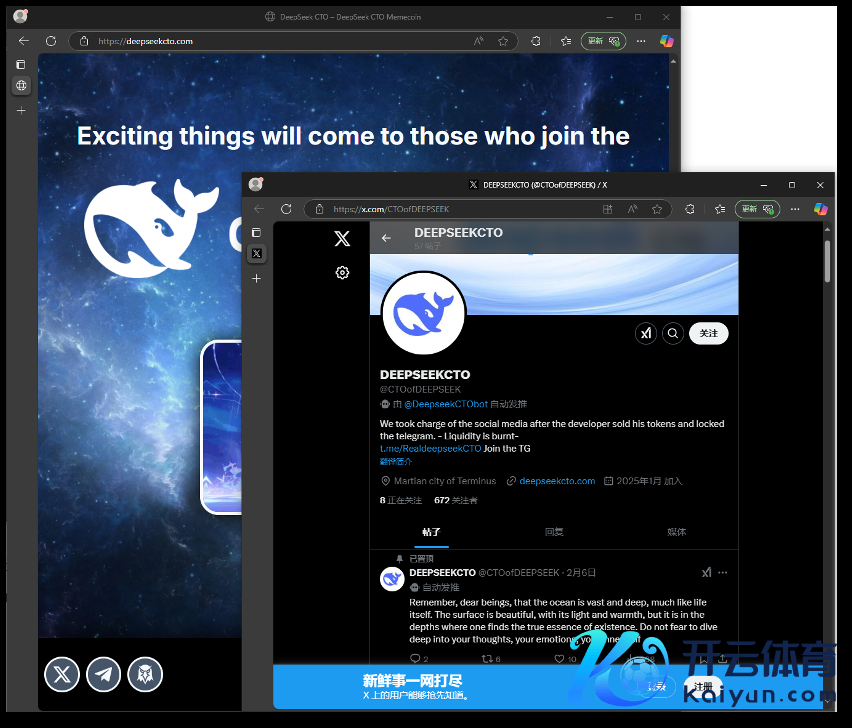
Task: Switch to the 媒体 media tab
Action: (x=676, y=532)
